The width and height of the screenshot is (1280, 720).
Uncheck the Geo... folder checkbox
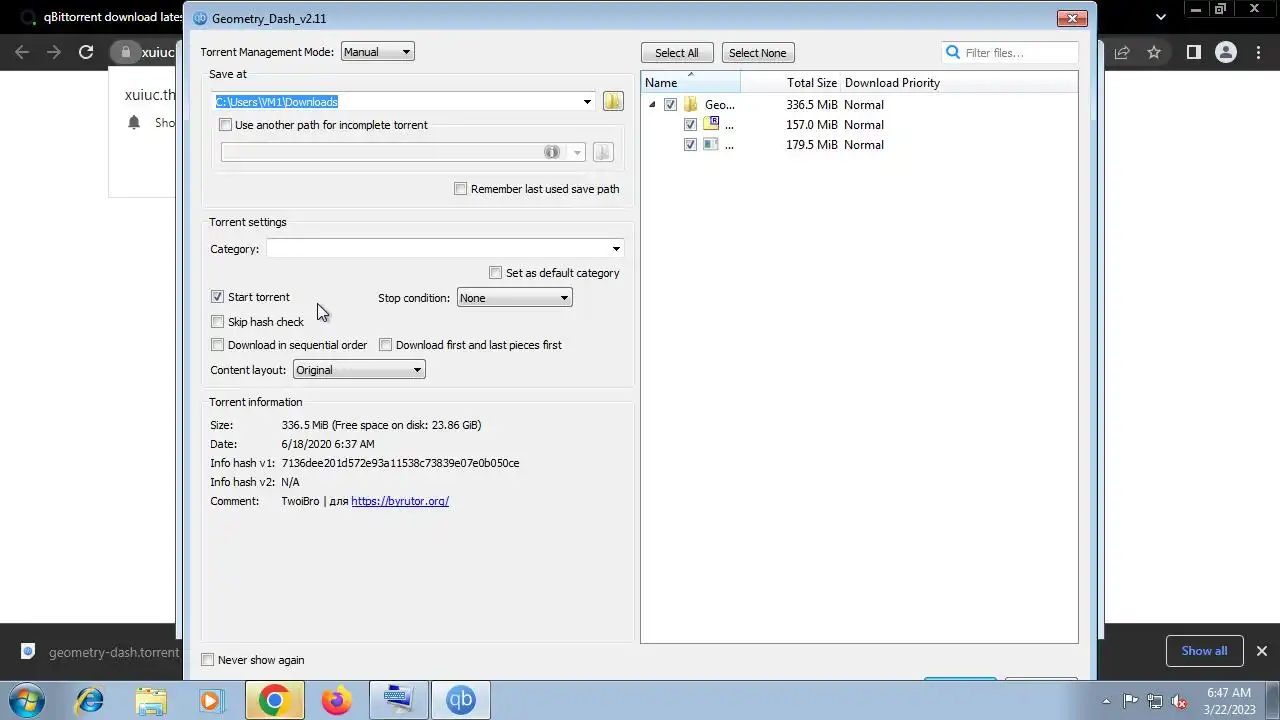670,105
